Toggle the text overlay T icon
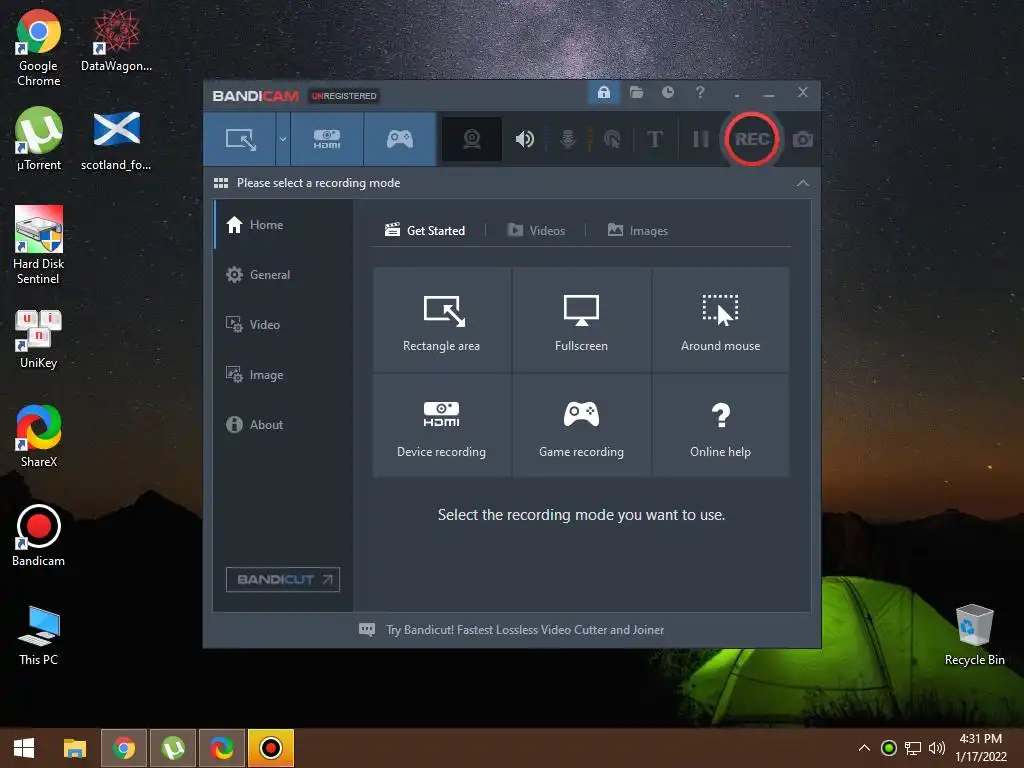The width and height of the screenshot is (1024, 768). point(654,139)
